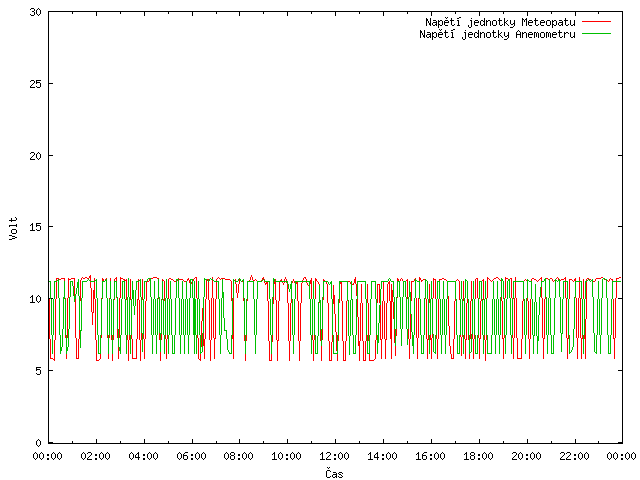Click y-axis label '30'
640x480 pixels.
pyautogui.click(x=36, y=12)
